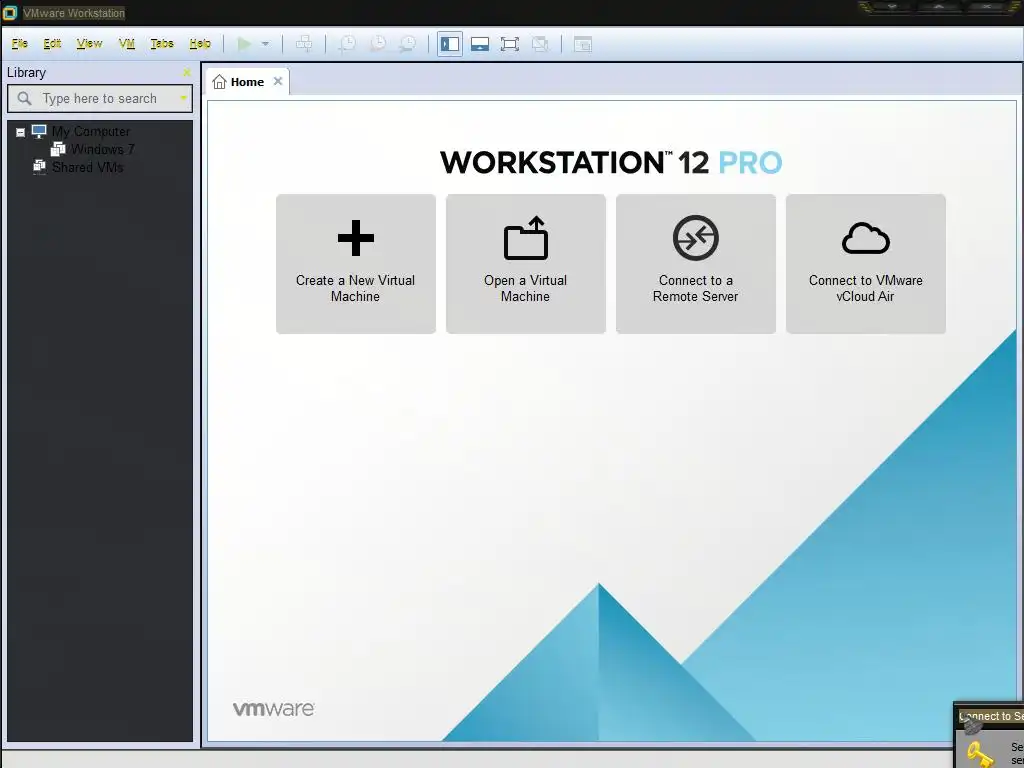
Task: Click the Library search input field
Action: [100, 99]
